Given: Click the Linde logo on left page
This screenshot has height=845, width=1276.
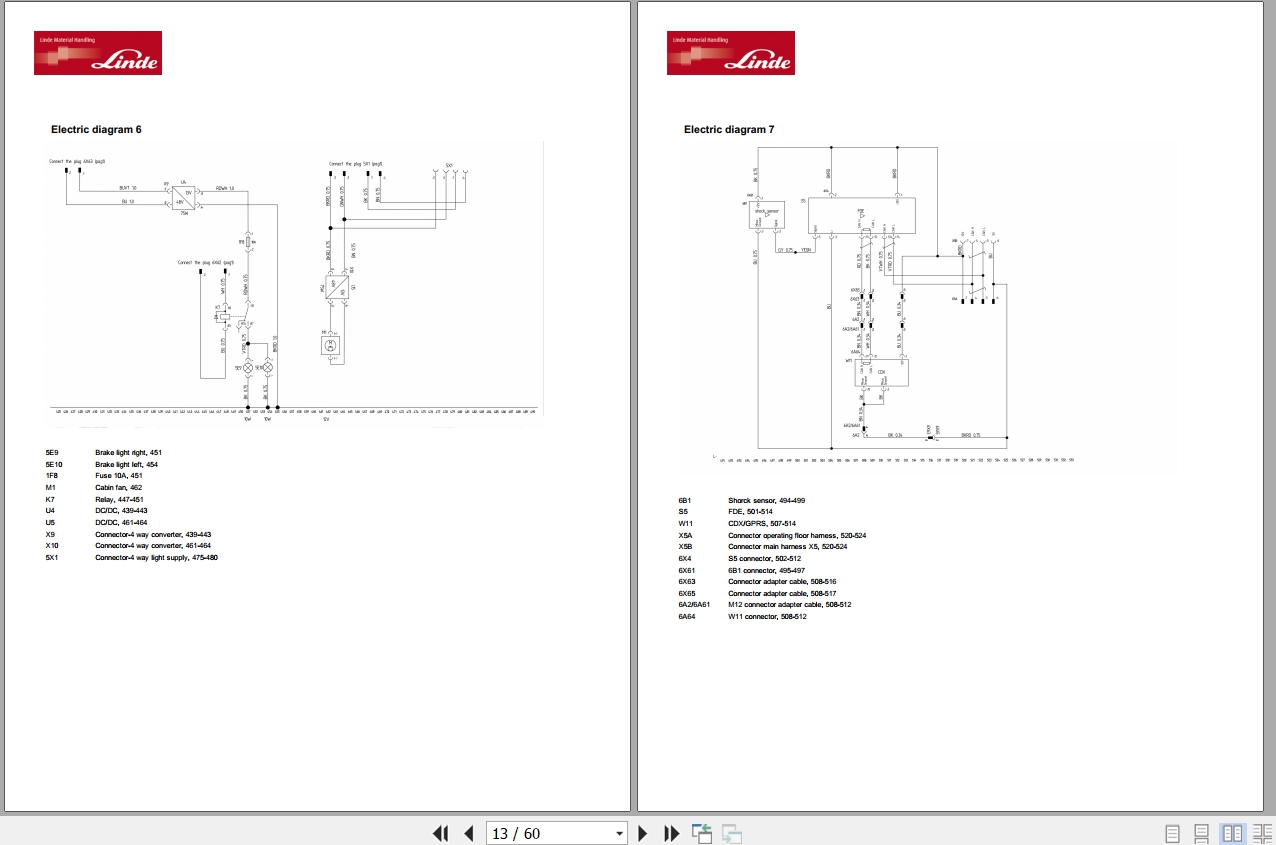Looking at the screenshot, I should pyautogui.click(x=98, y=53).
